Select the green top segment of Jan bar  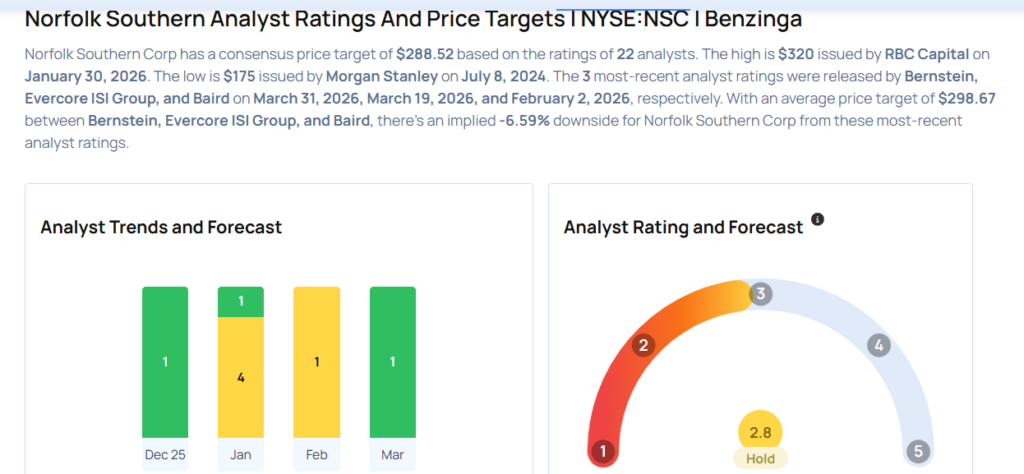coord(241,302)
